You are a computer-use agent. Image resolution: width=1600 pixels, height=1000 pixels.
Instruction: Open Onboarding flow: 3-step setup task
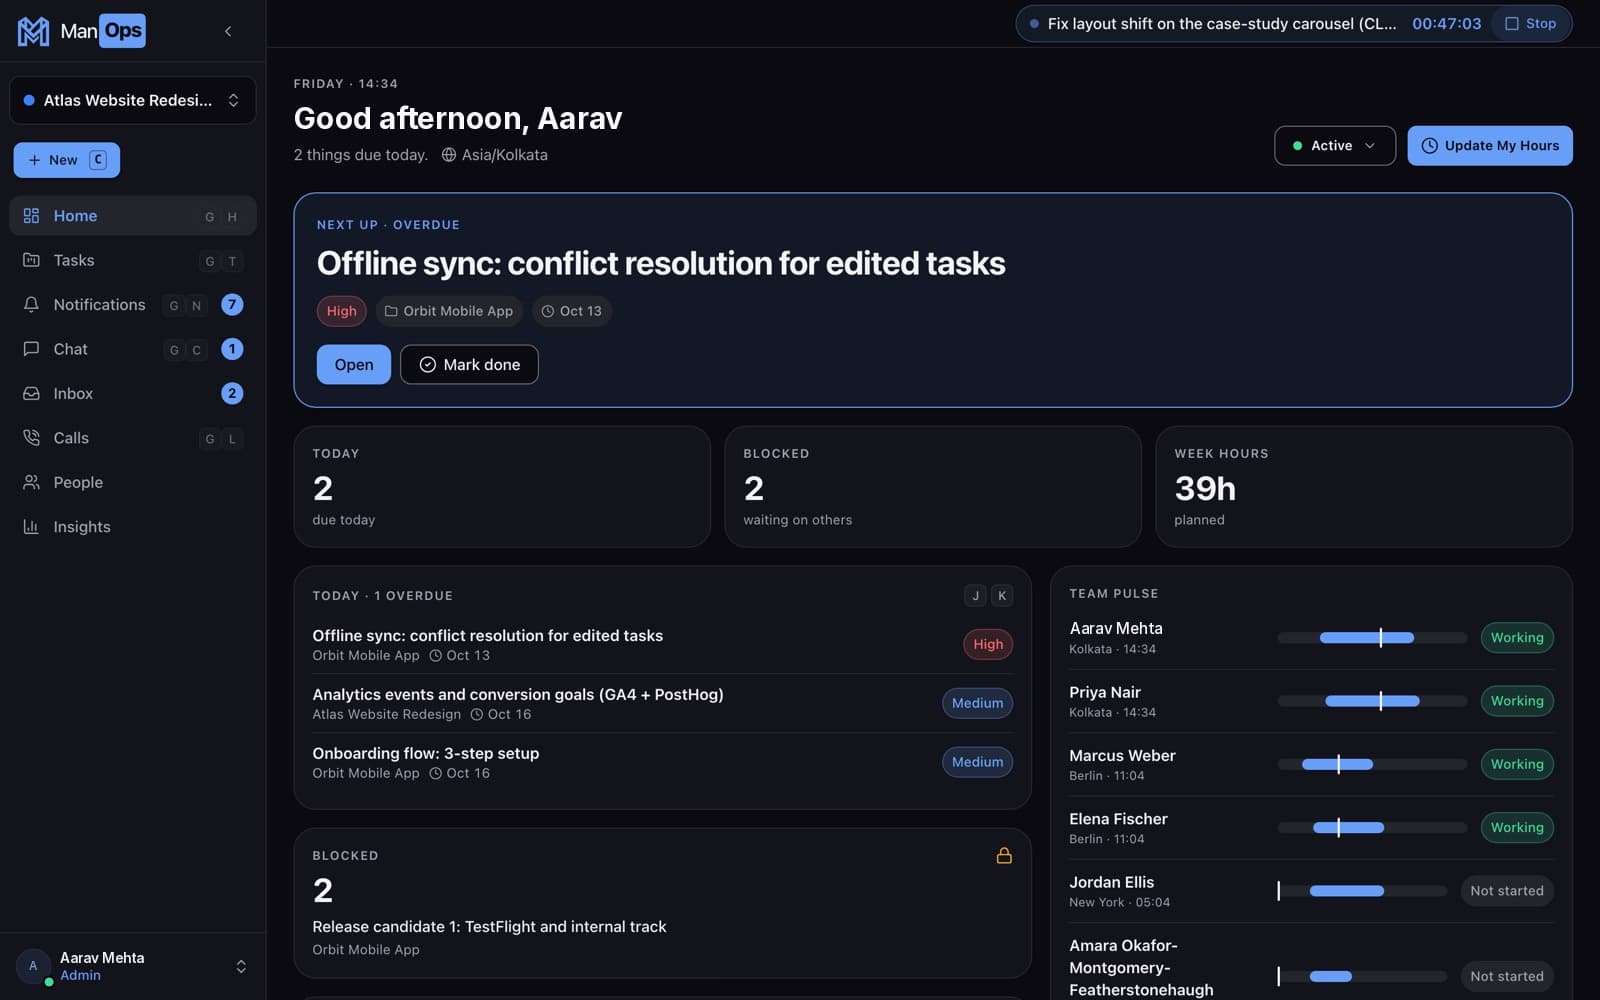tap(662, 762)
